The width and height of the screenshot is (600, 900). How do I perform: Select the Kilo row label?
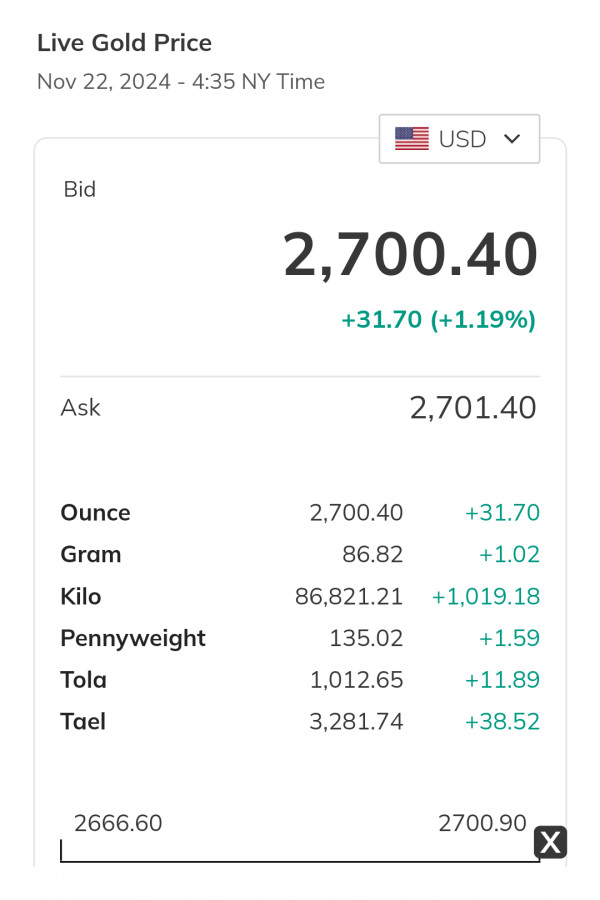click(80, 597)
